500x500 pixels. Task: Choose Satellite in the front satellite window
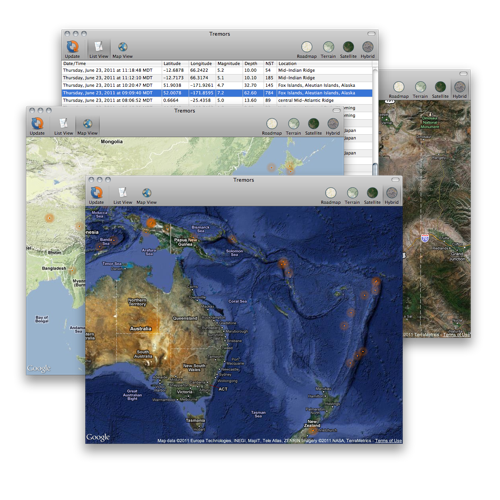point(372,195)
